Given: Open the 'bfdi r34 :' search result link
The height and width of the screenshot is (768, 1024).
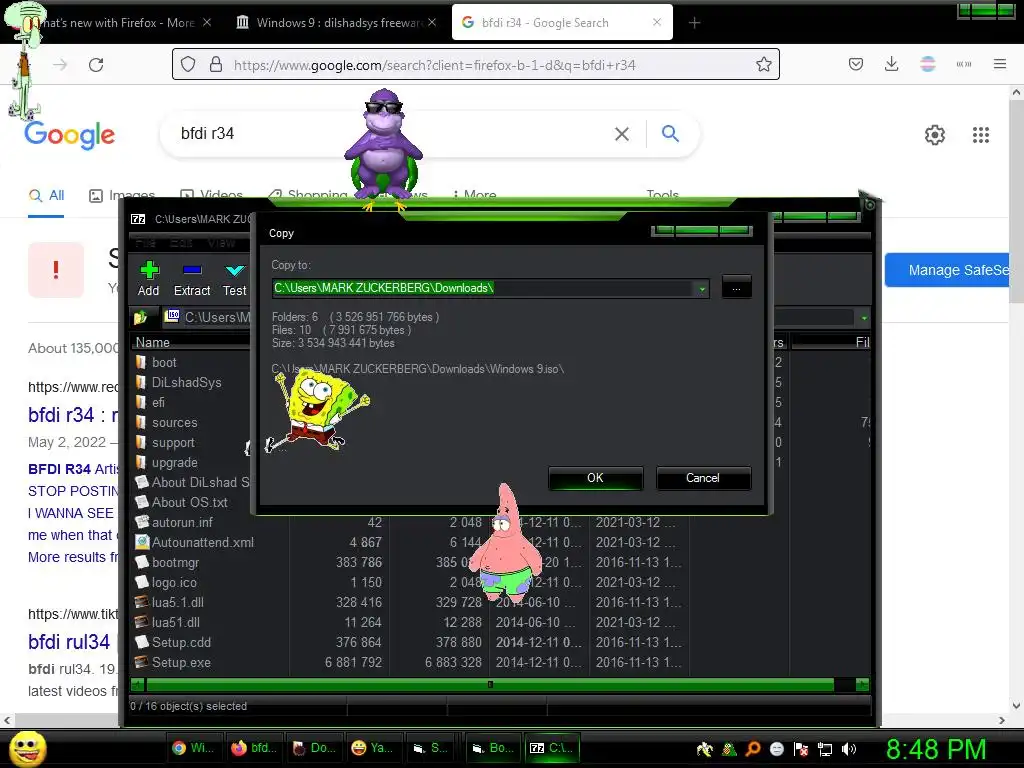Looking at the screenshot, I should (x=73, y=415).
